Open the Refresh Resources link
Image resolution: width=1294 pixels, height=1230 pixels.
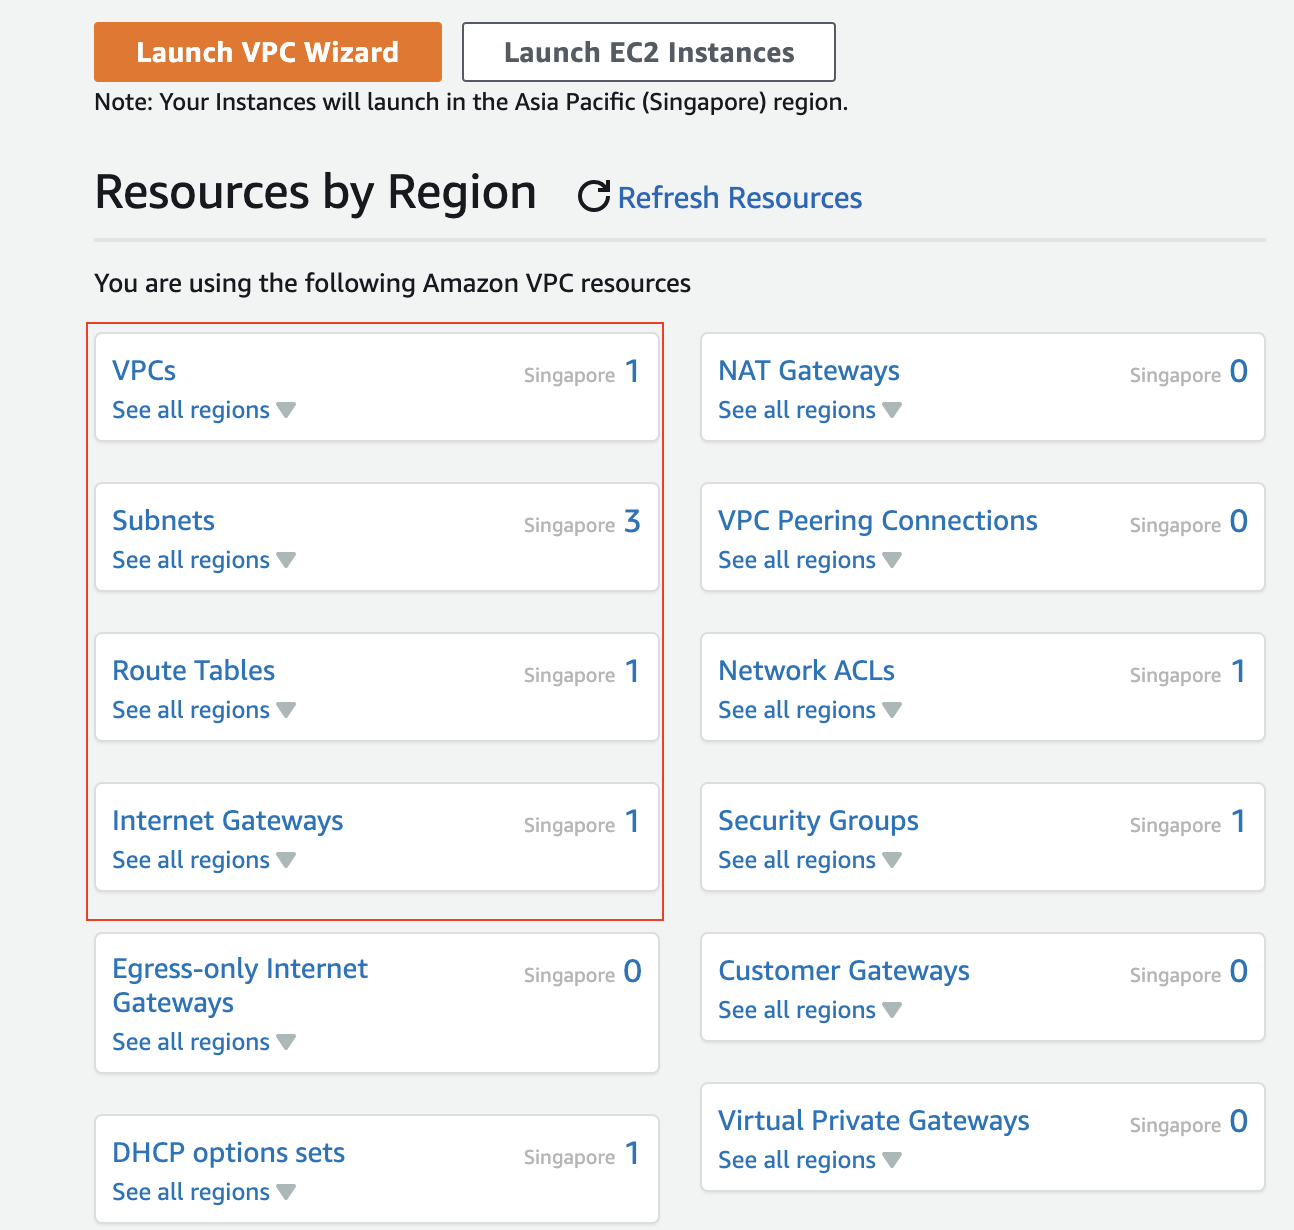(739, 198)
